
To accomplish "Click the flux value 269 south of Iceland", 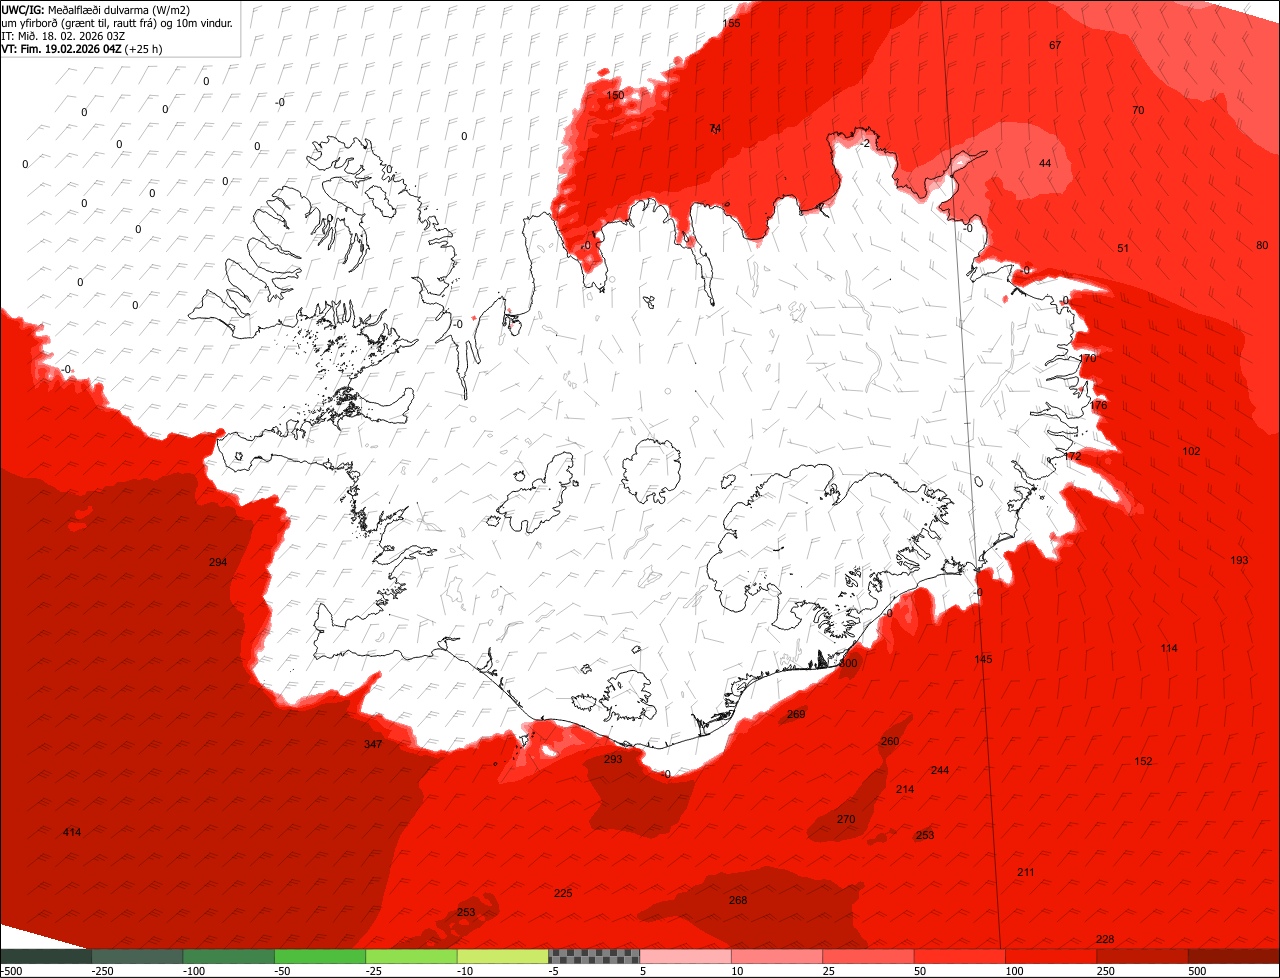I will [796, 714].
